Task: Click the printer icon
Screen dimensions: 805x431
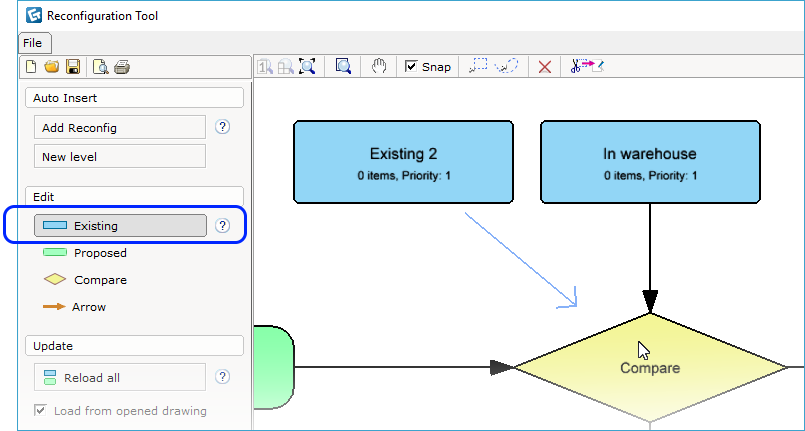Action: click(122, 67)
